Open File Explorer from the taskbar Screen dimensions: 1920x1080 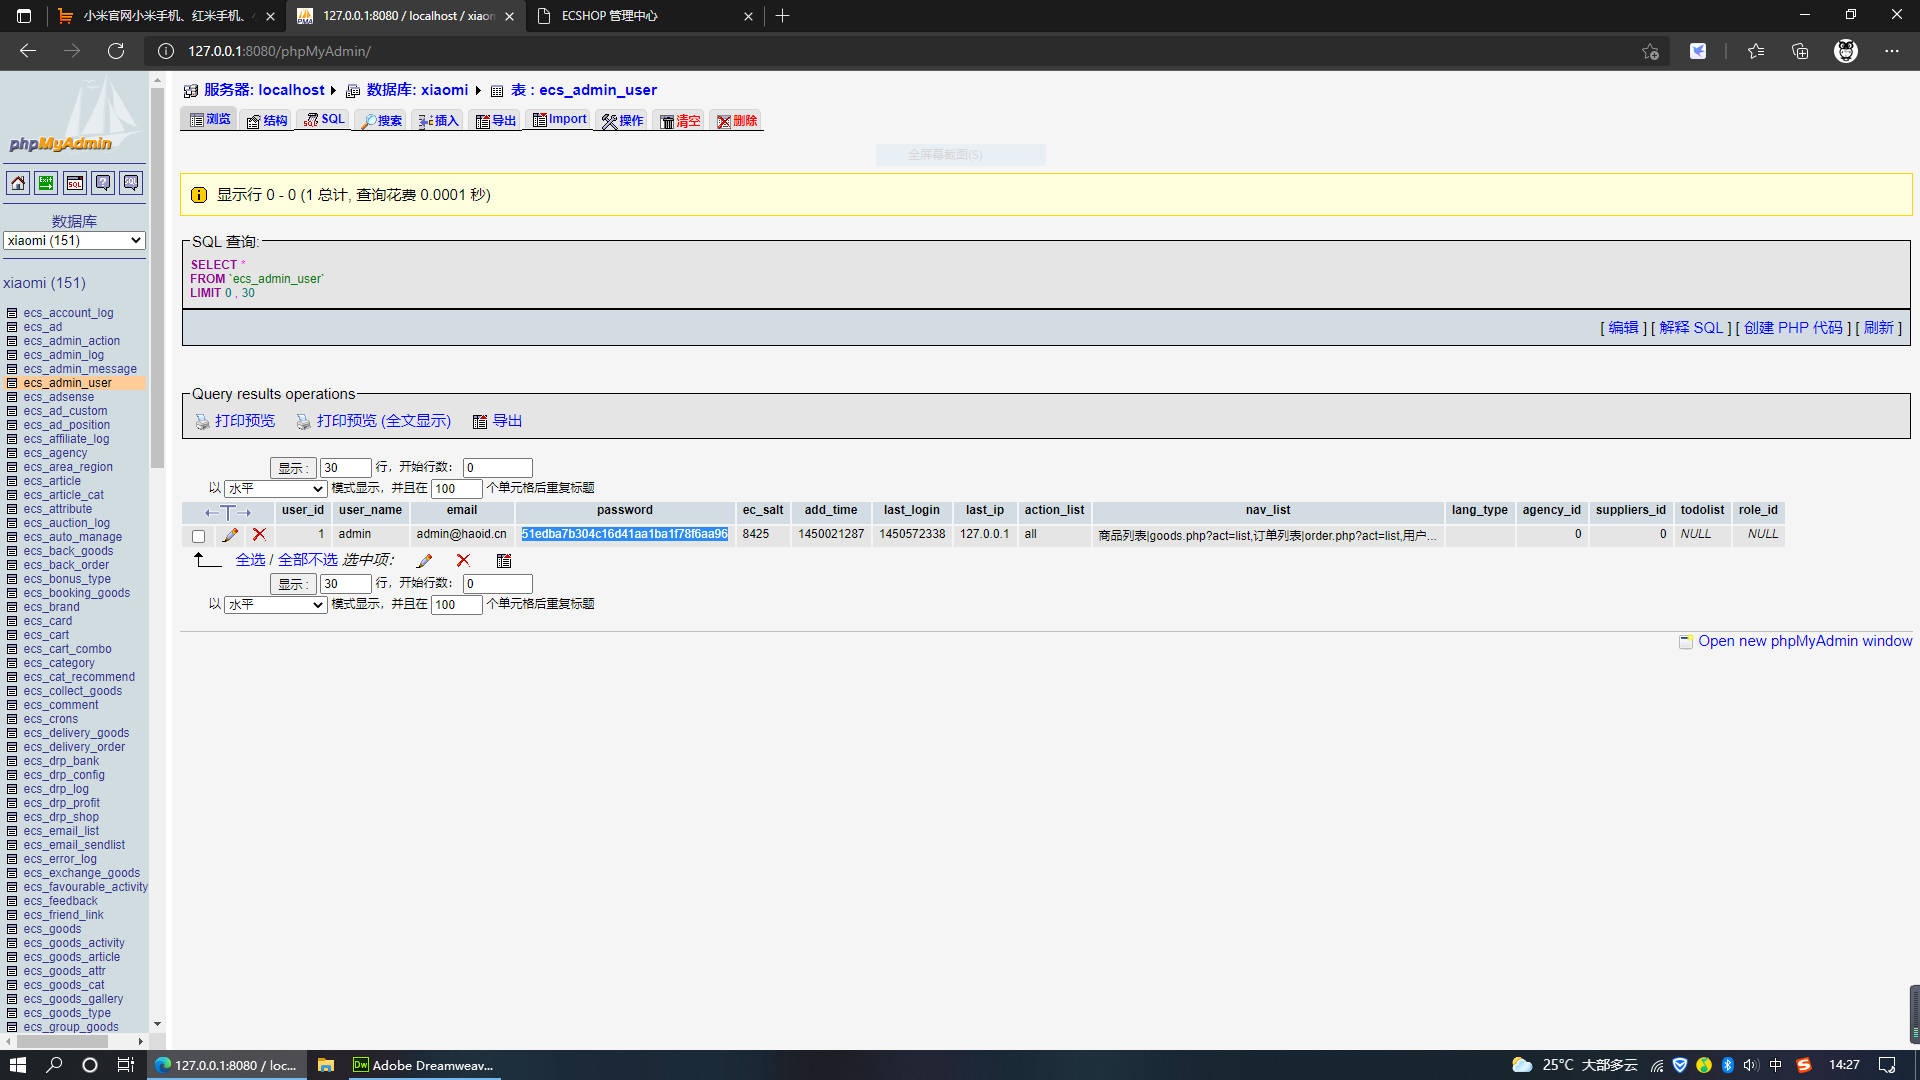[x=326, y=1065]
